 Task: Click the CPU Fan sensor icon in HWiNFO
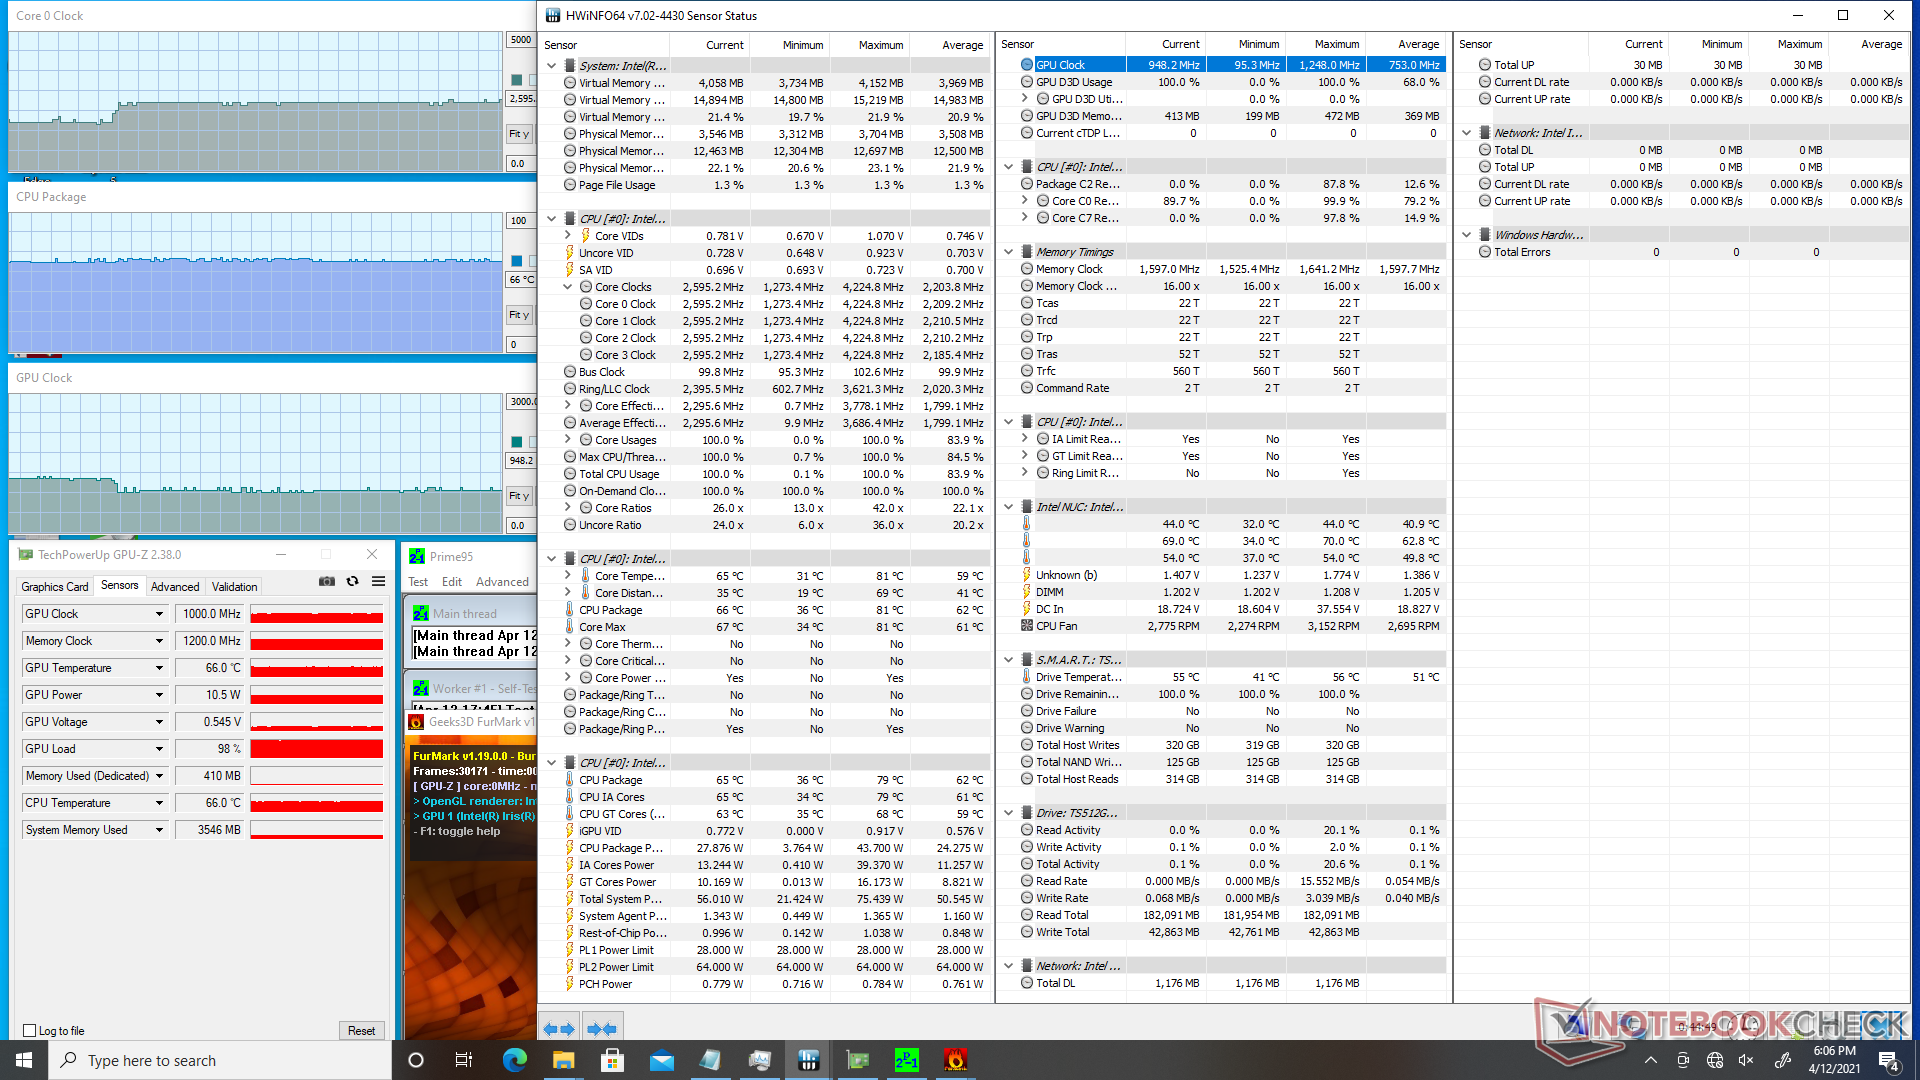pyautogui.click(x=1027, y=626)
